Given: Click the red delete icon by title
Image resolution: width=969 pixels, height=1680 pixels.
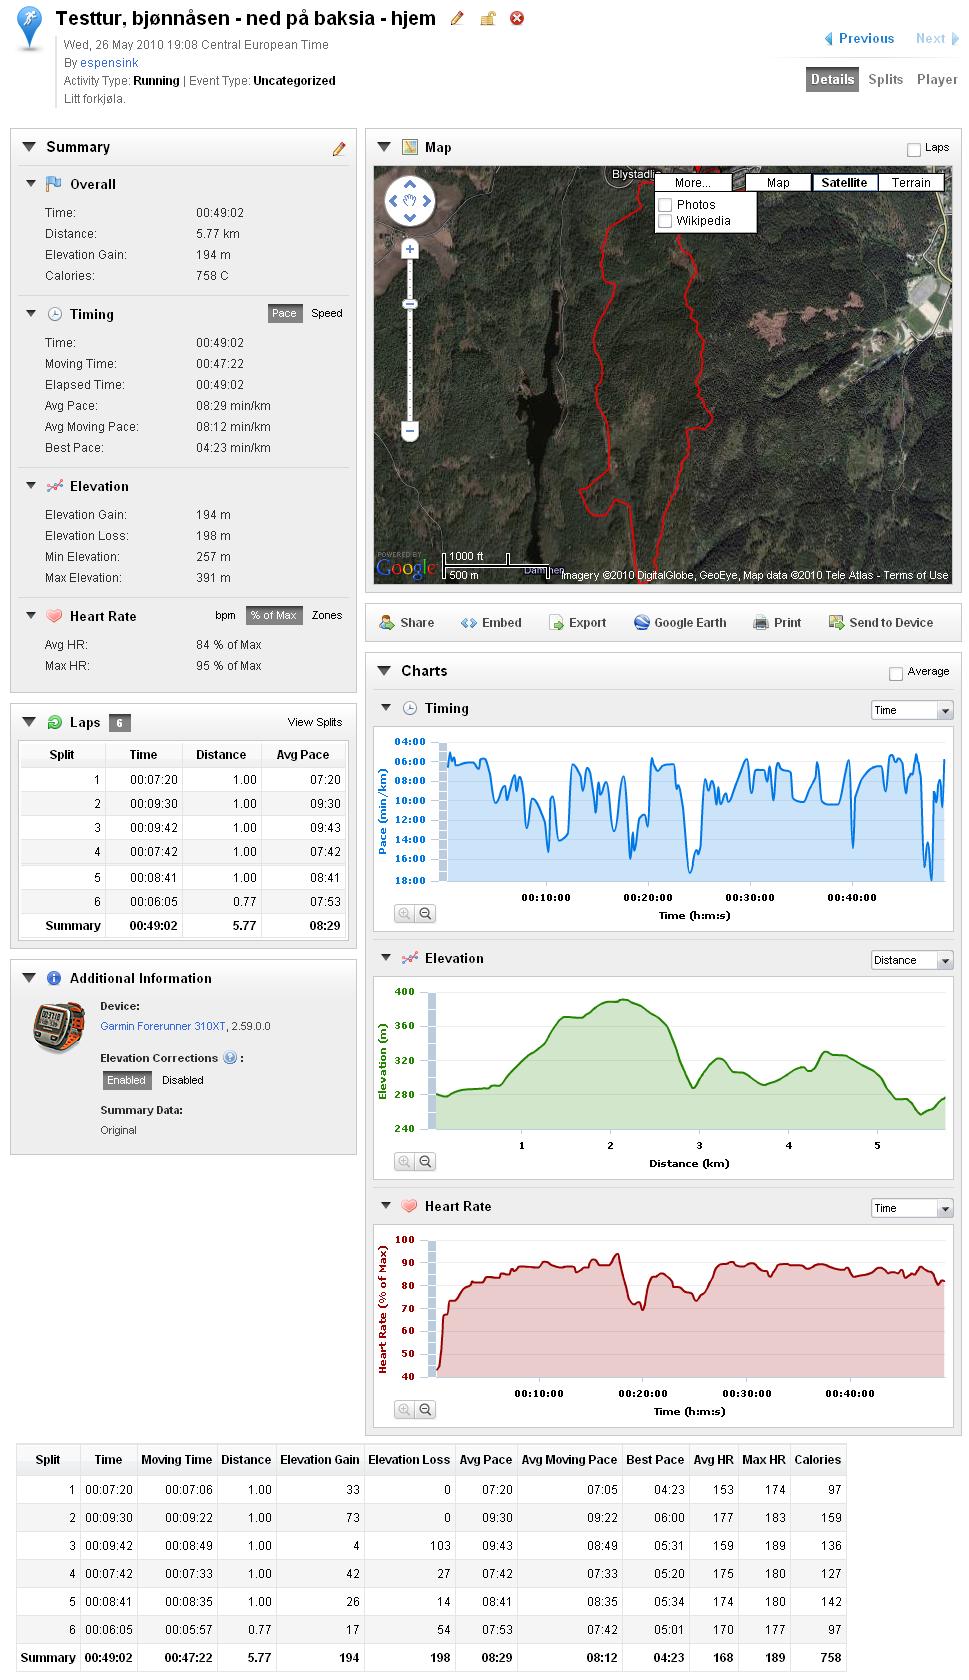Looking at the screenshot, I should click(x=517, y=18).
